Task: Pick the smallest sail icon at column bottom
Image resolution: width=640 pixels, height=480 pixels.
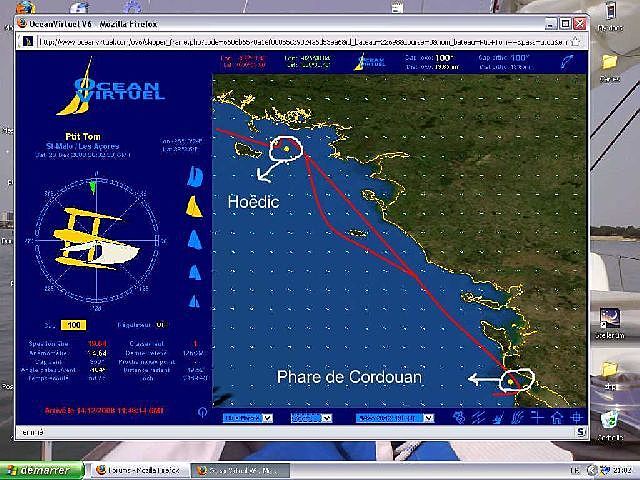Action: point(194,301)
